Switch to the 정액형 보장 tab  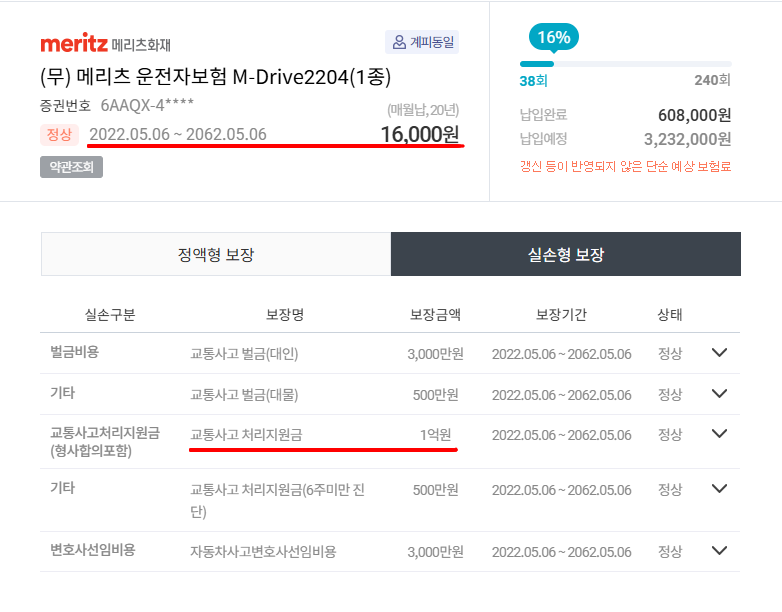[x=216, y=254]
